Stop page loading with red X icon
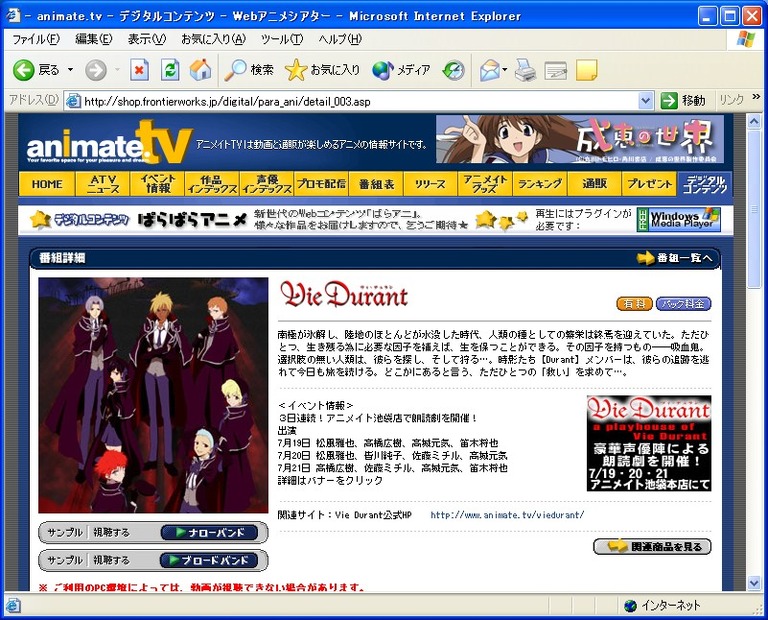 pos(140,70)
